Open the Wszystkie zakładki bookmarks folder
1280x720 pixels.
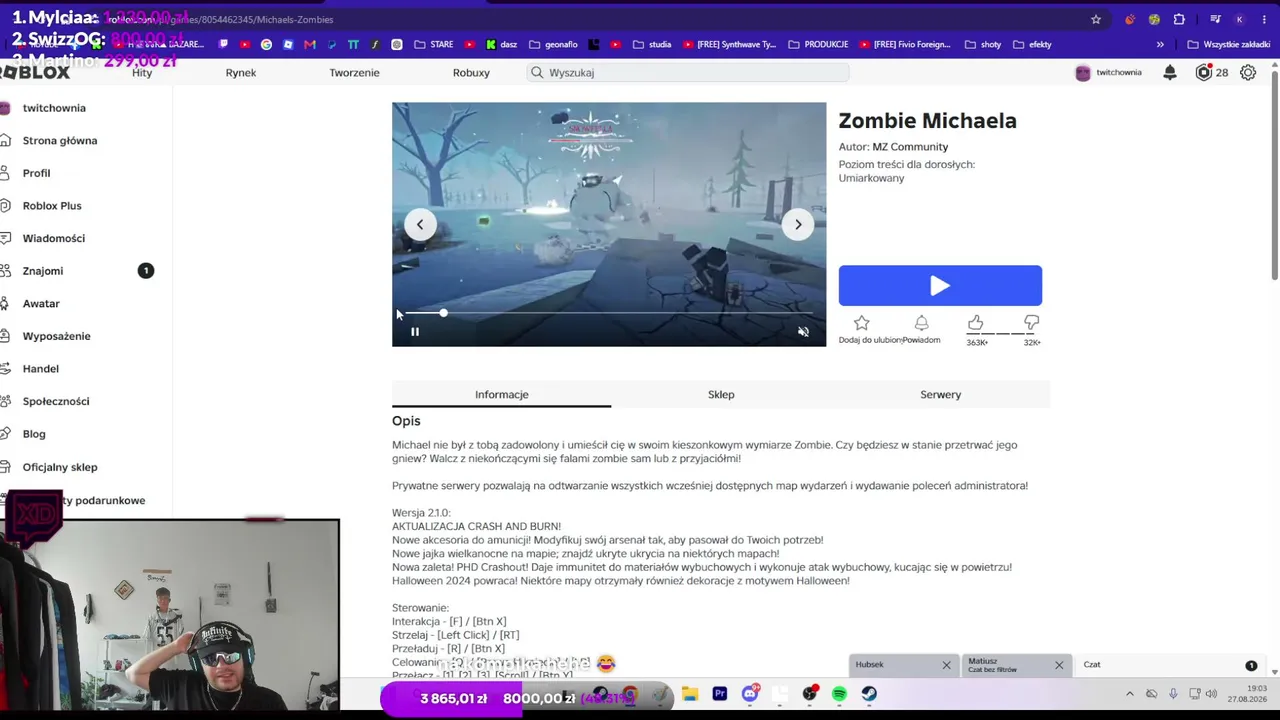[1229, 44]
